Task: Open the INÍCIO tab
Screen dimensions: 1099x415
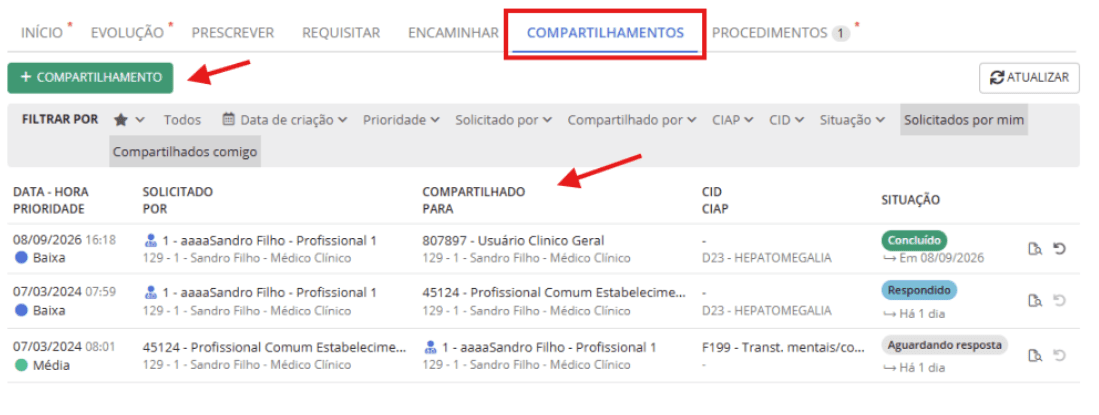Action: pos(42,32)
